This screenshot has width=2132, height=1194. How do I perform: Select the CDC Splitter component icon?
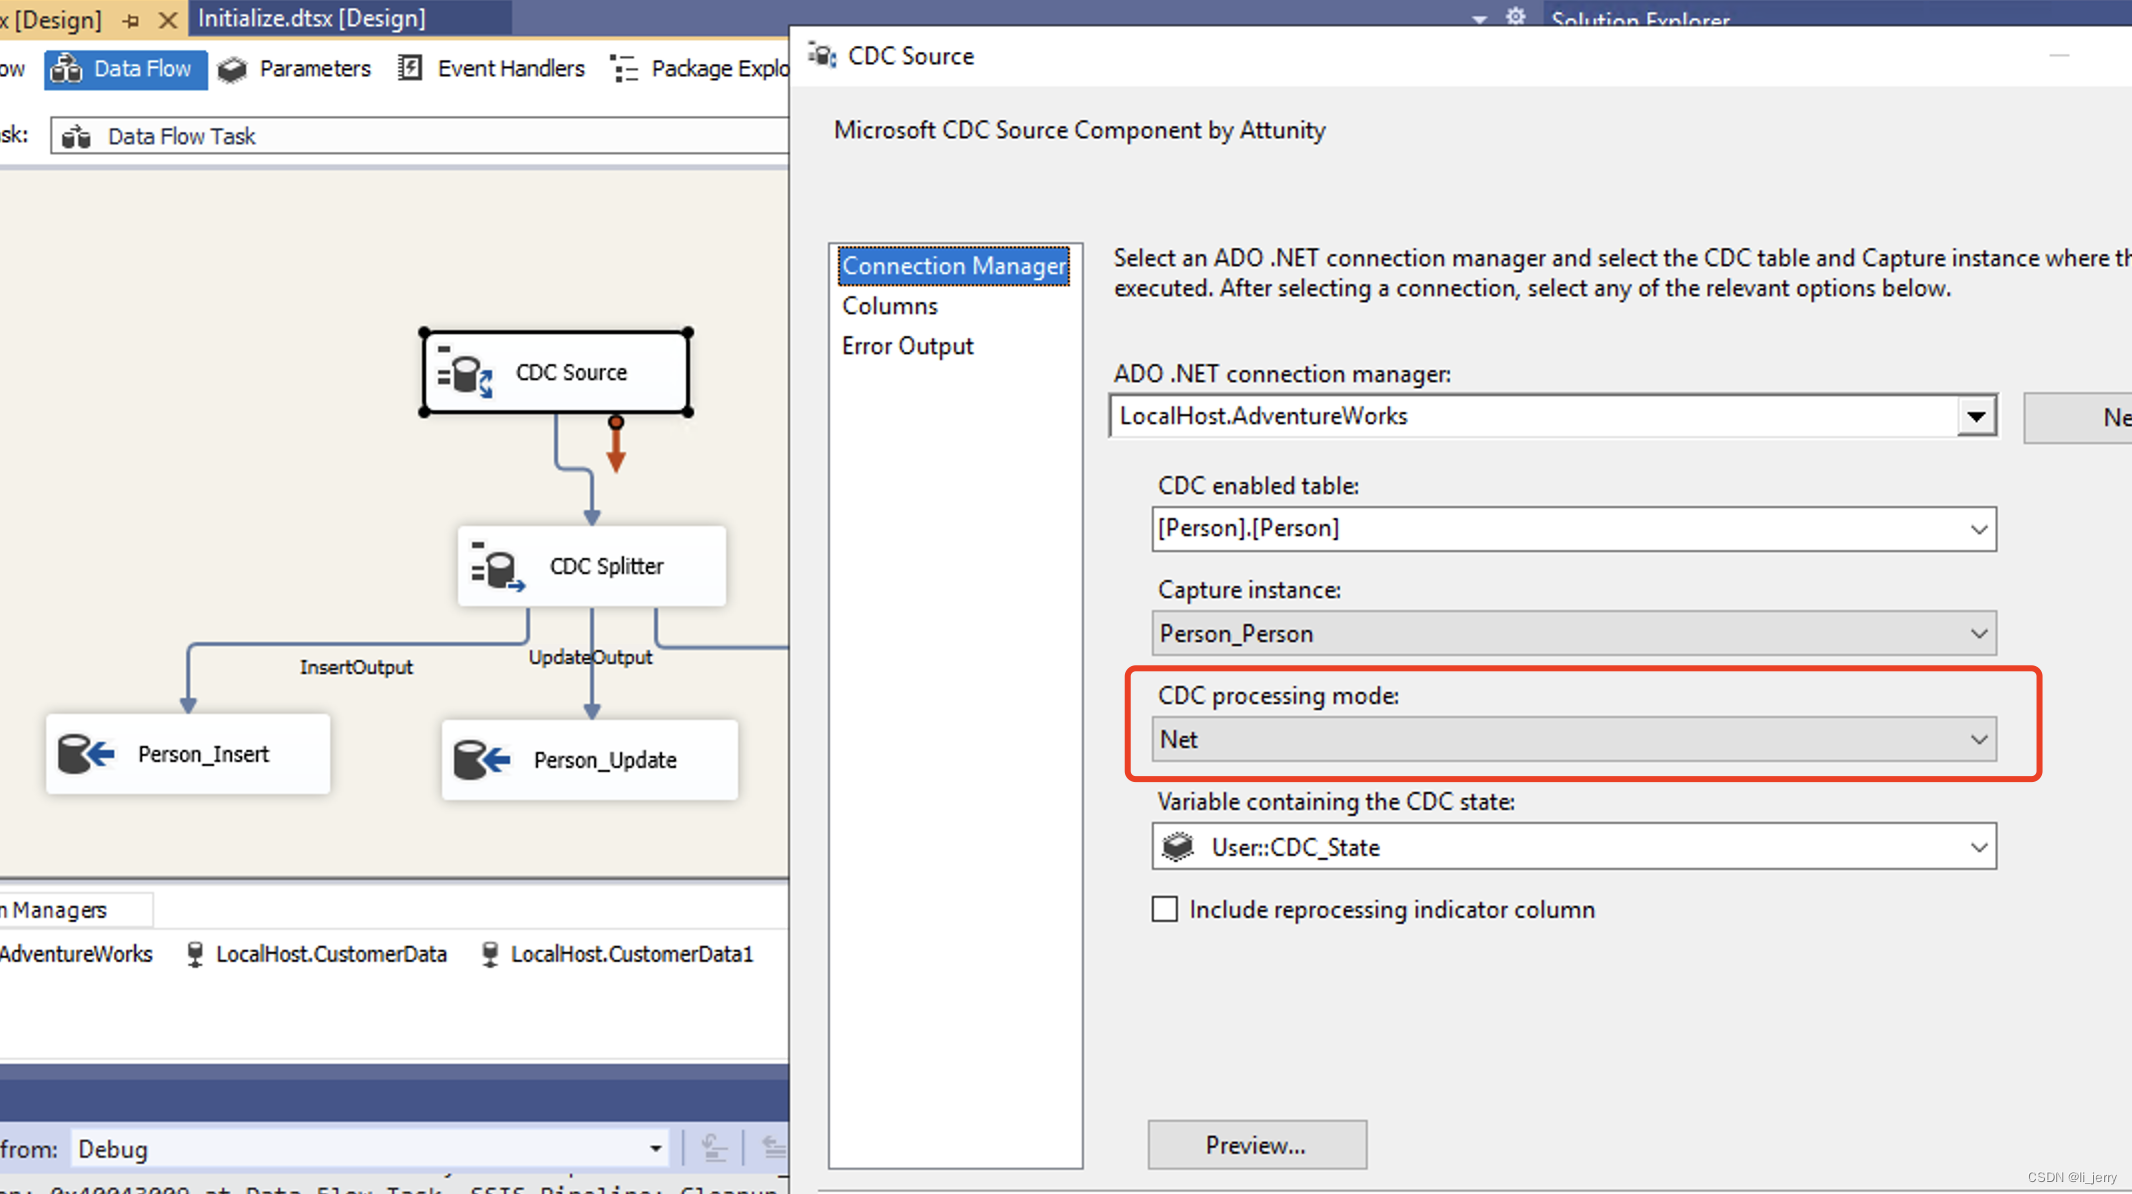click(497, 567)
